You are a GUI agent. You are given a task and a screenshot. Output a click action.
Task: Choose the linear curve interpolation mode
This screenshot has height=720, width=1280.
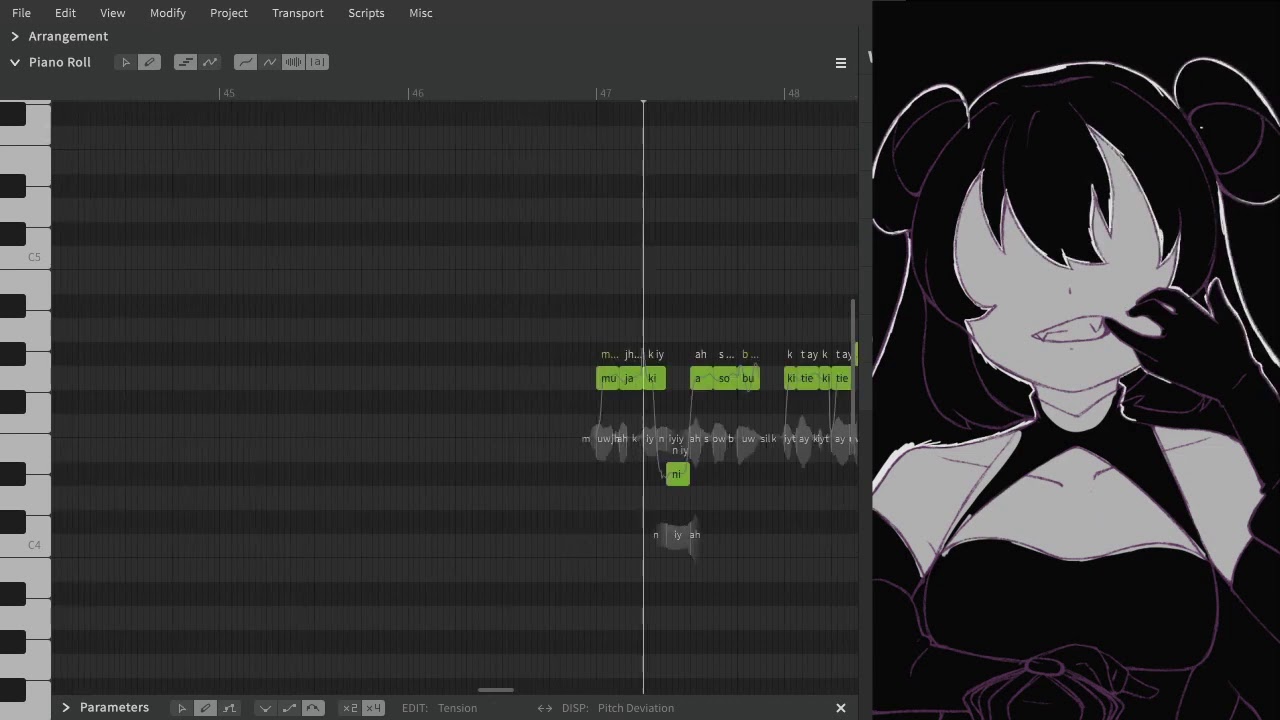pyautogui.click(x=289, y=708)
